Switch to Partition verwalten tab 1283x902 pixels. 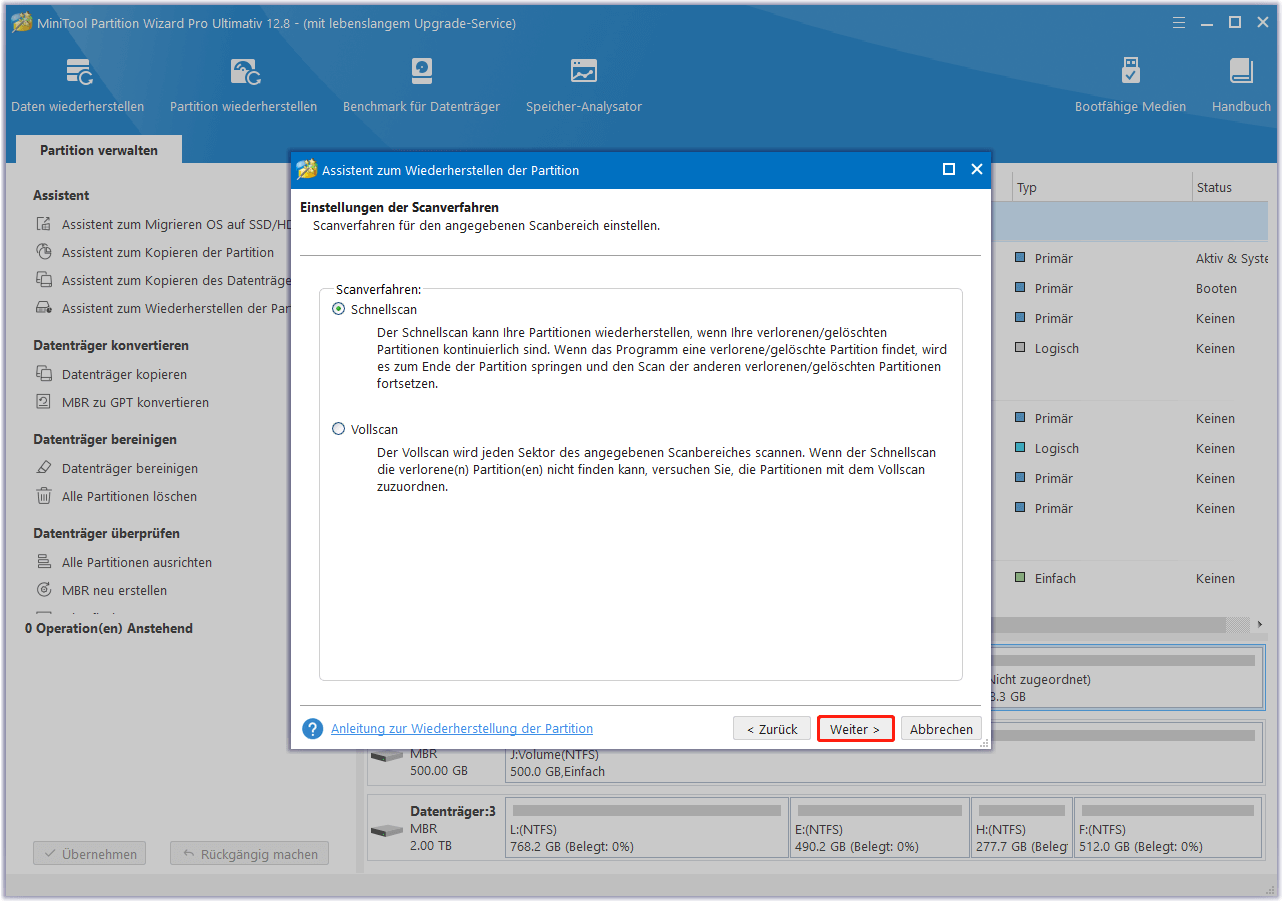(99, 150)
